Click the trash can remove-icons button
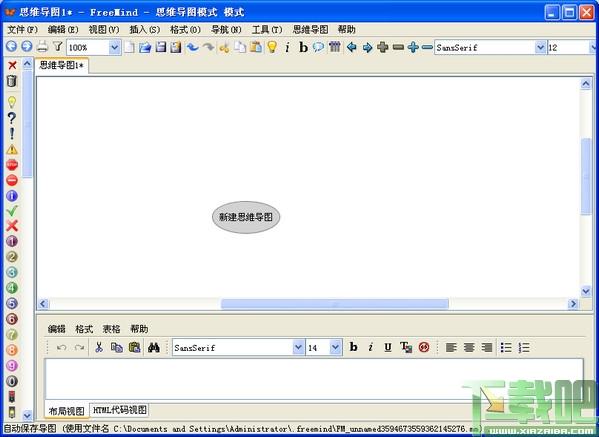Viewport: 599px width, 437px height. (x=12, y=81)
